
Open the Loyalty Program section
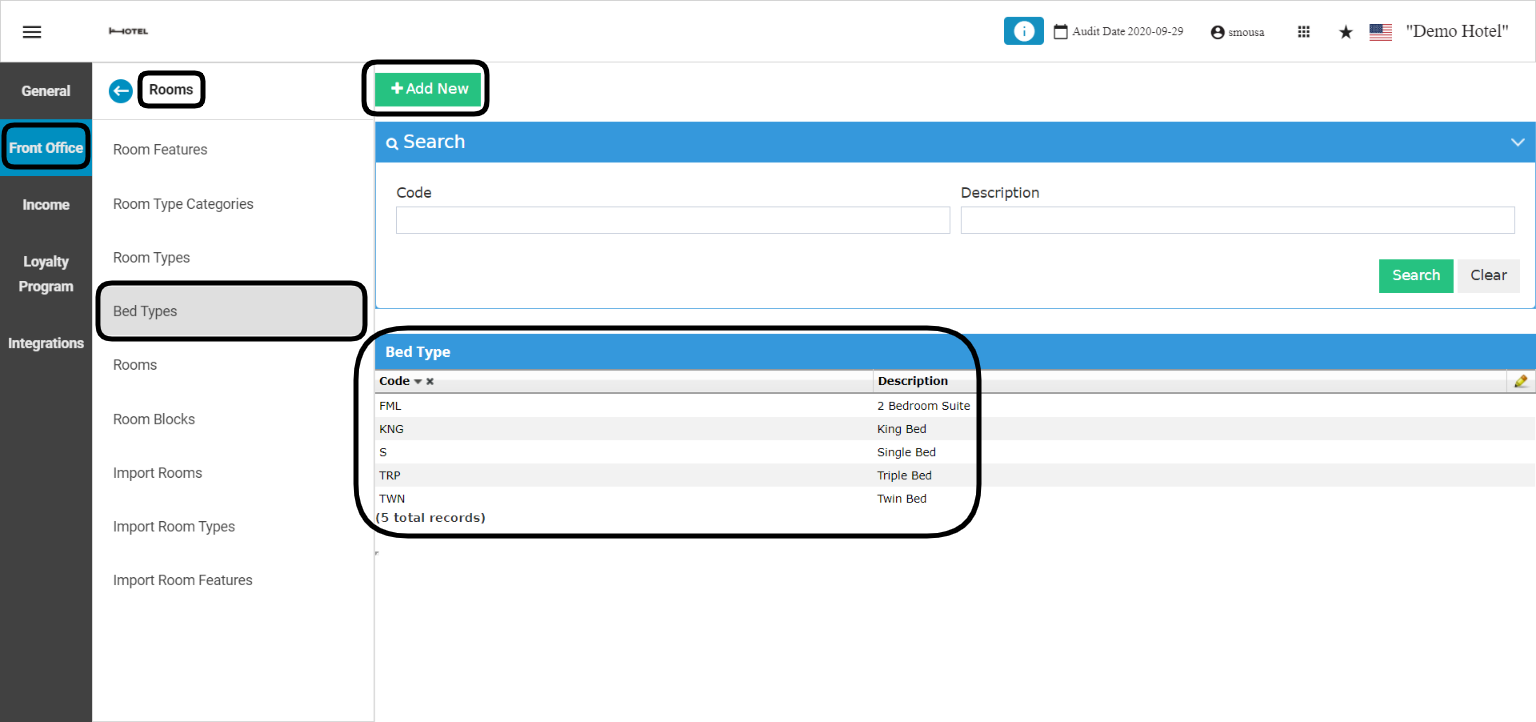[x=46, y=274]
